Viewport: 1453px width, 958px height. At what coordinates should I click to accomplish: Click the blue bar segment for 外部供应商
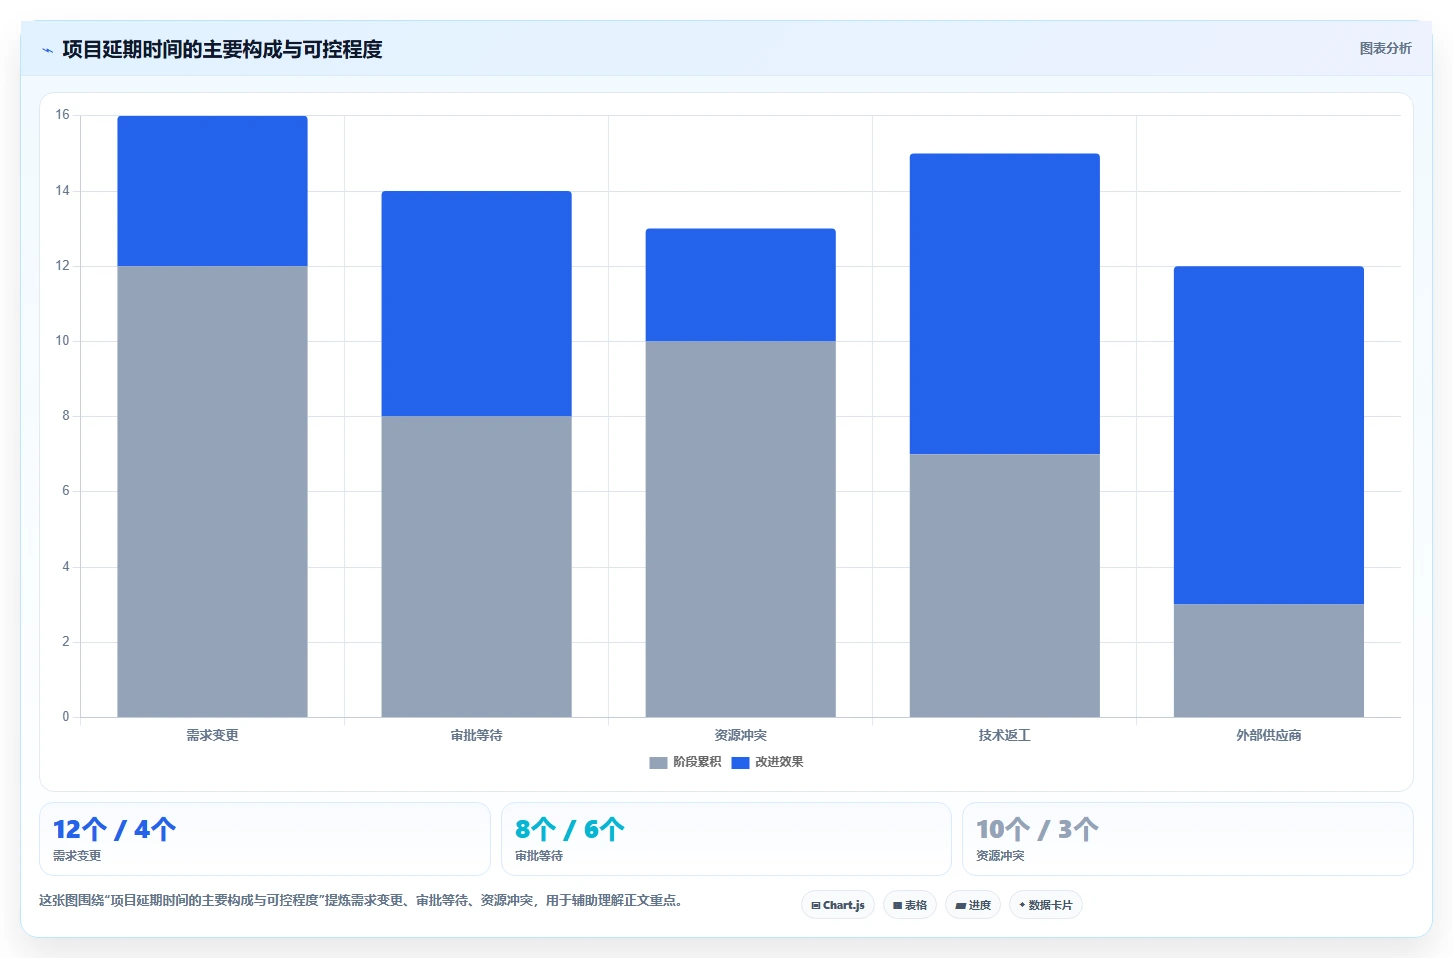click(x=1268, y=435)
